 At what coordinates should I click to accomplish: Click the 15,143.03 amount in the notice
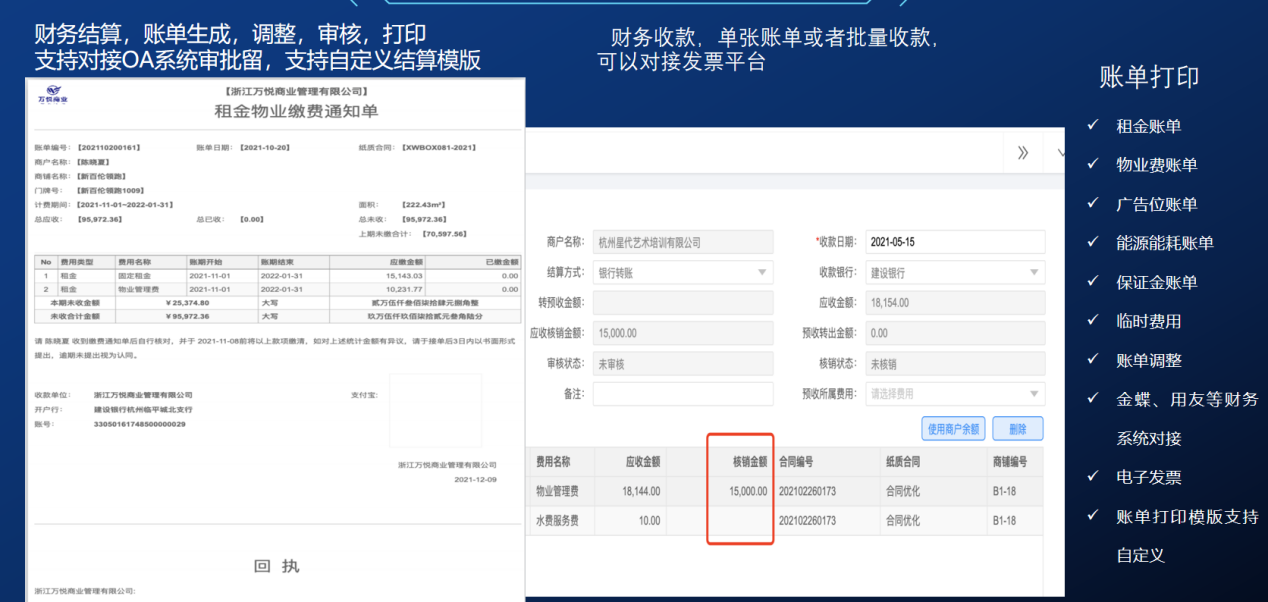pyautogui.click(x=403, y=275)
